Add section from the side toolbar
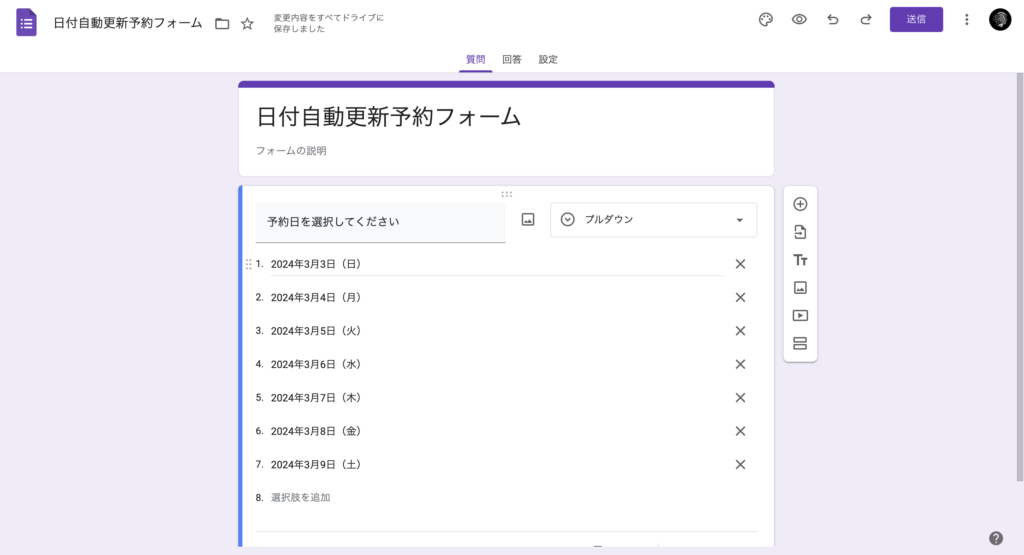 point(800,343)
